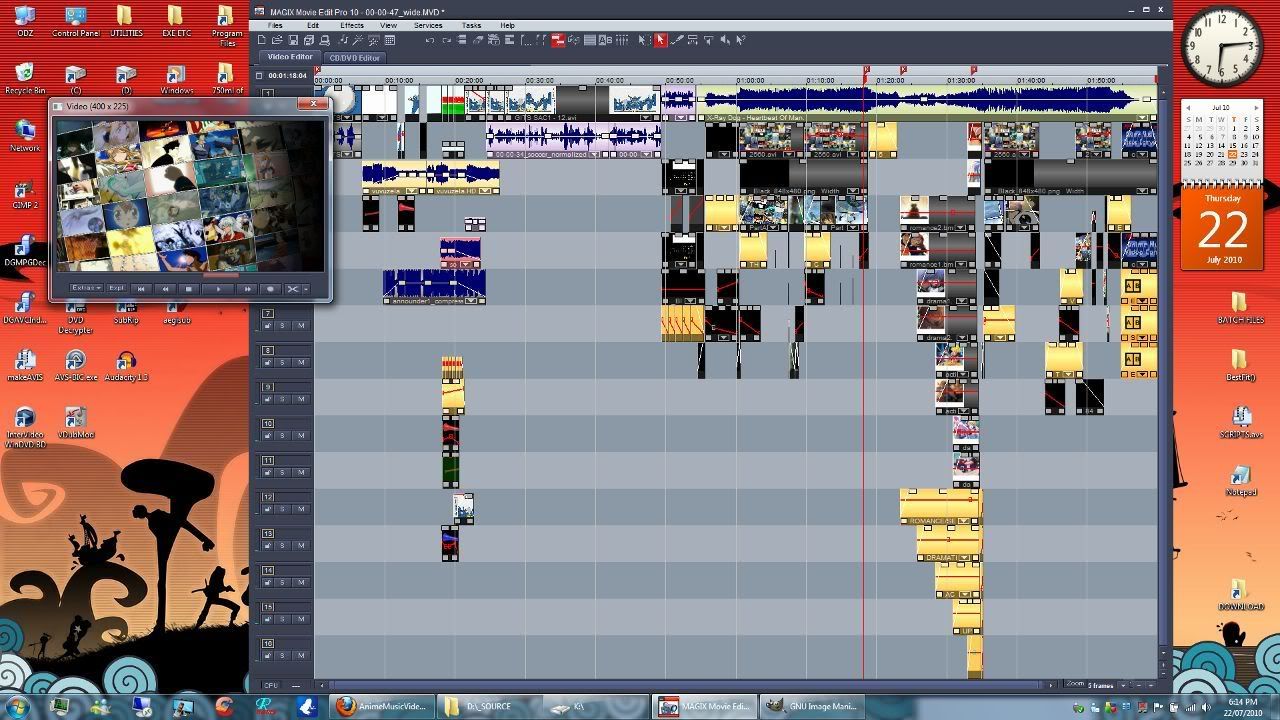Viewport: 1280px width, 720px height.
Task: Mute track 16 with M button
Action: pyautogui.click(x=300, y=655)
